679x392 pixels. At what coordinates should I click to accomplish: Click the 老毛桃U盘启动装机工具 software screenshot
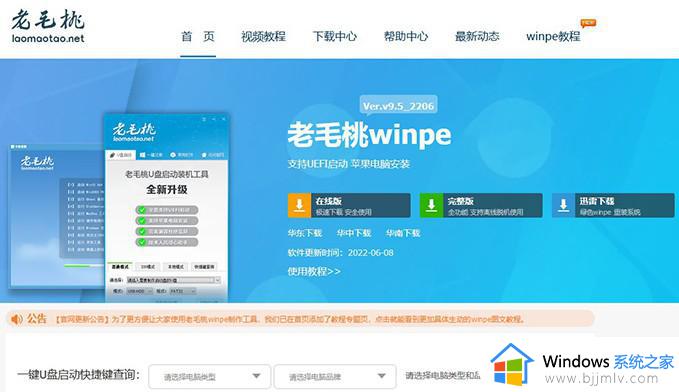167,208
